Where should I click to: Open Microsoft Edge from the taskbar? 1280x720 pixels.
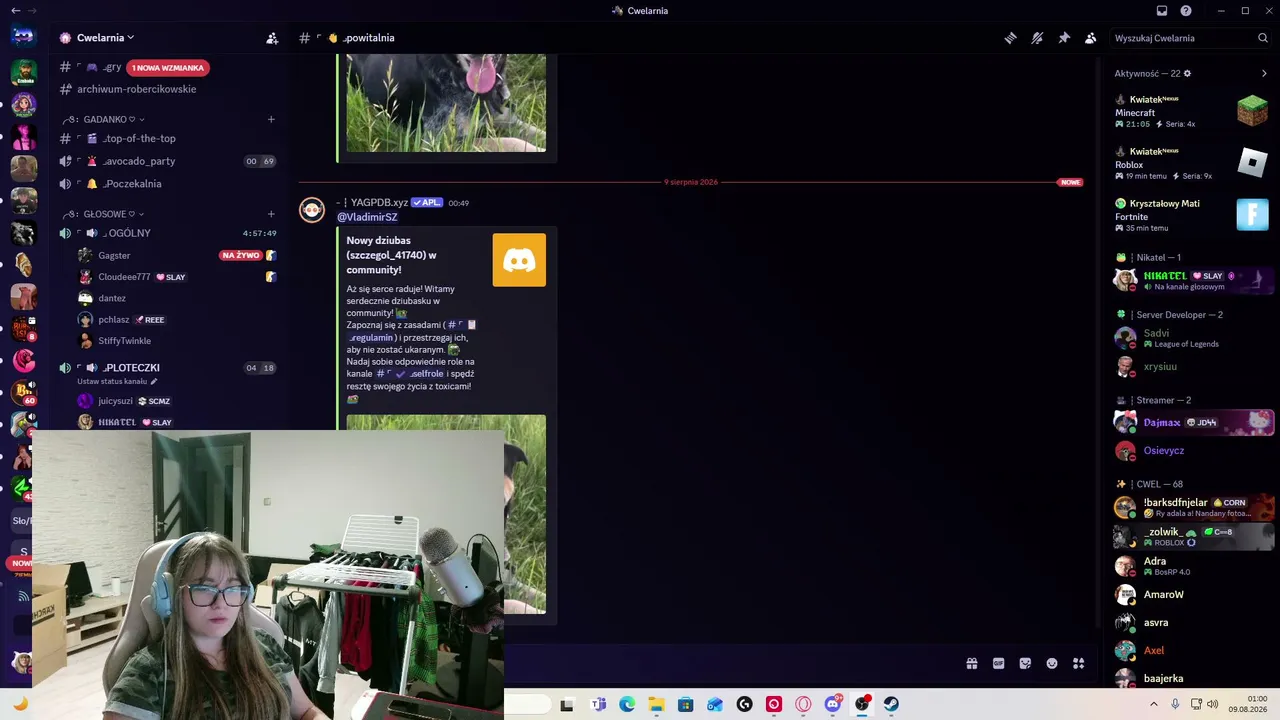[627, 704]
